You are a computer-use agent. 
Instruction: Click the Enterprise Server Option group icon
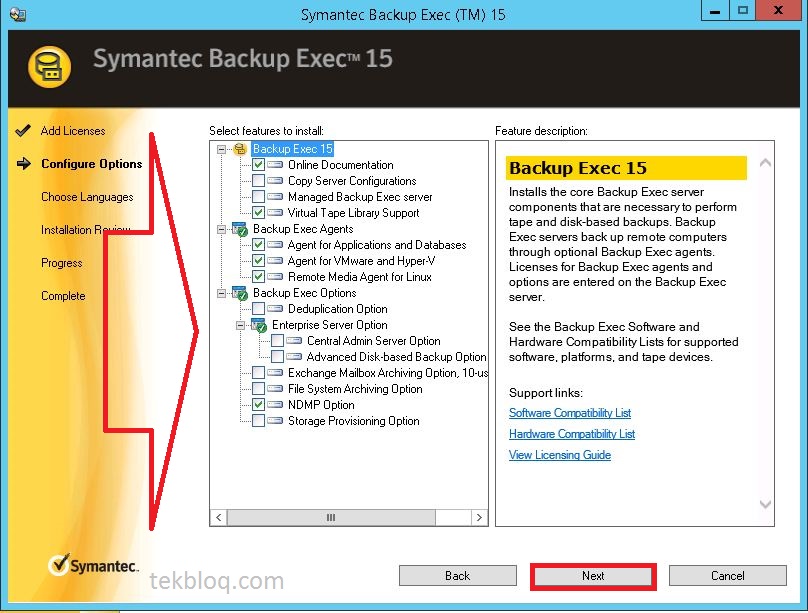click(259, 325)
